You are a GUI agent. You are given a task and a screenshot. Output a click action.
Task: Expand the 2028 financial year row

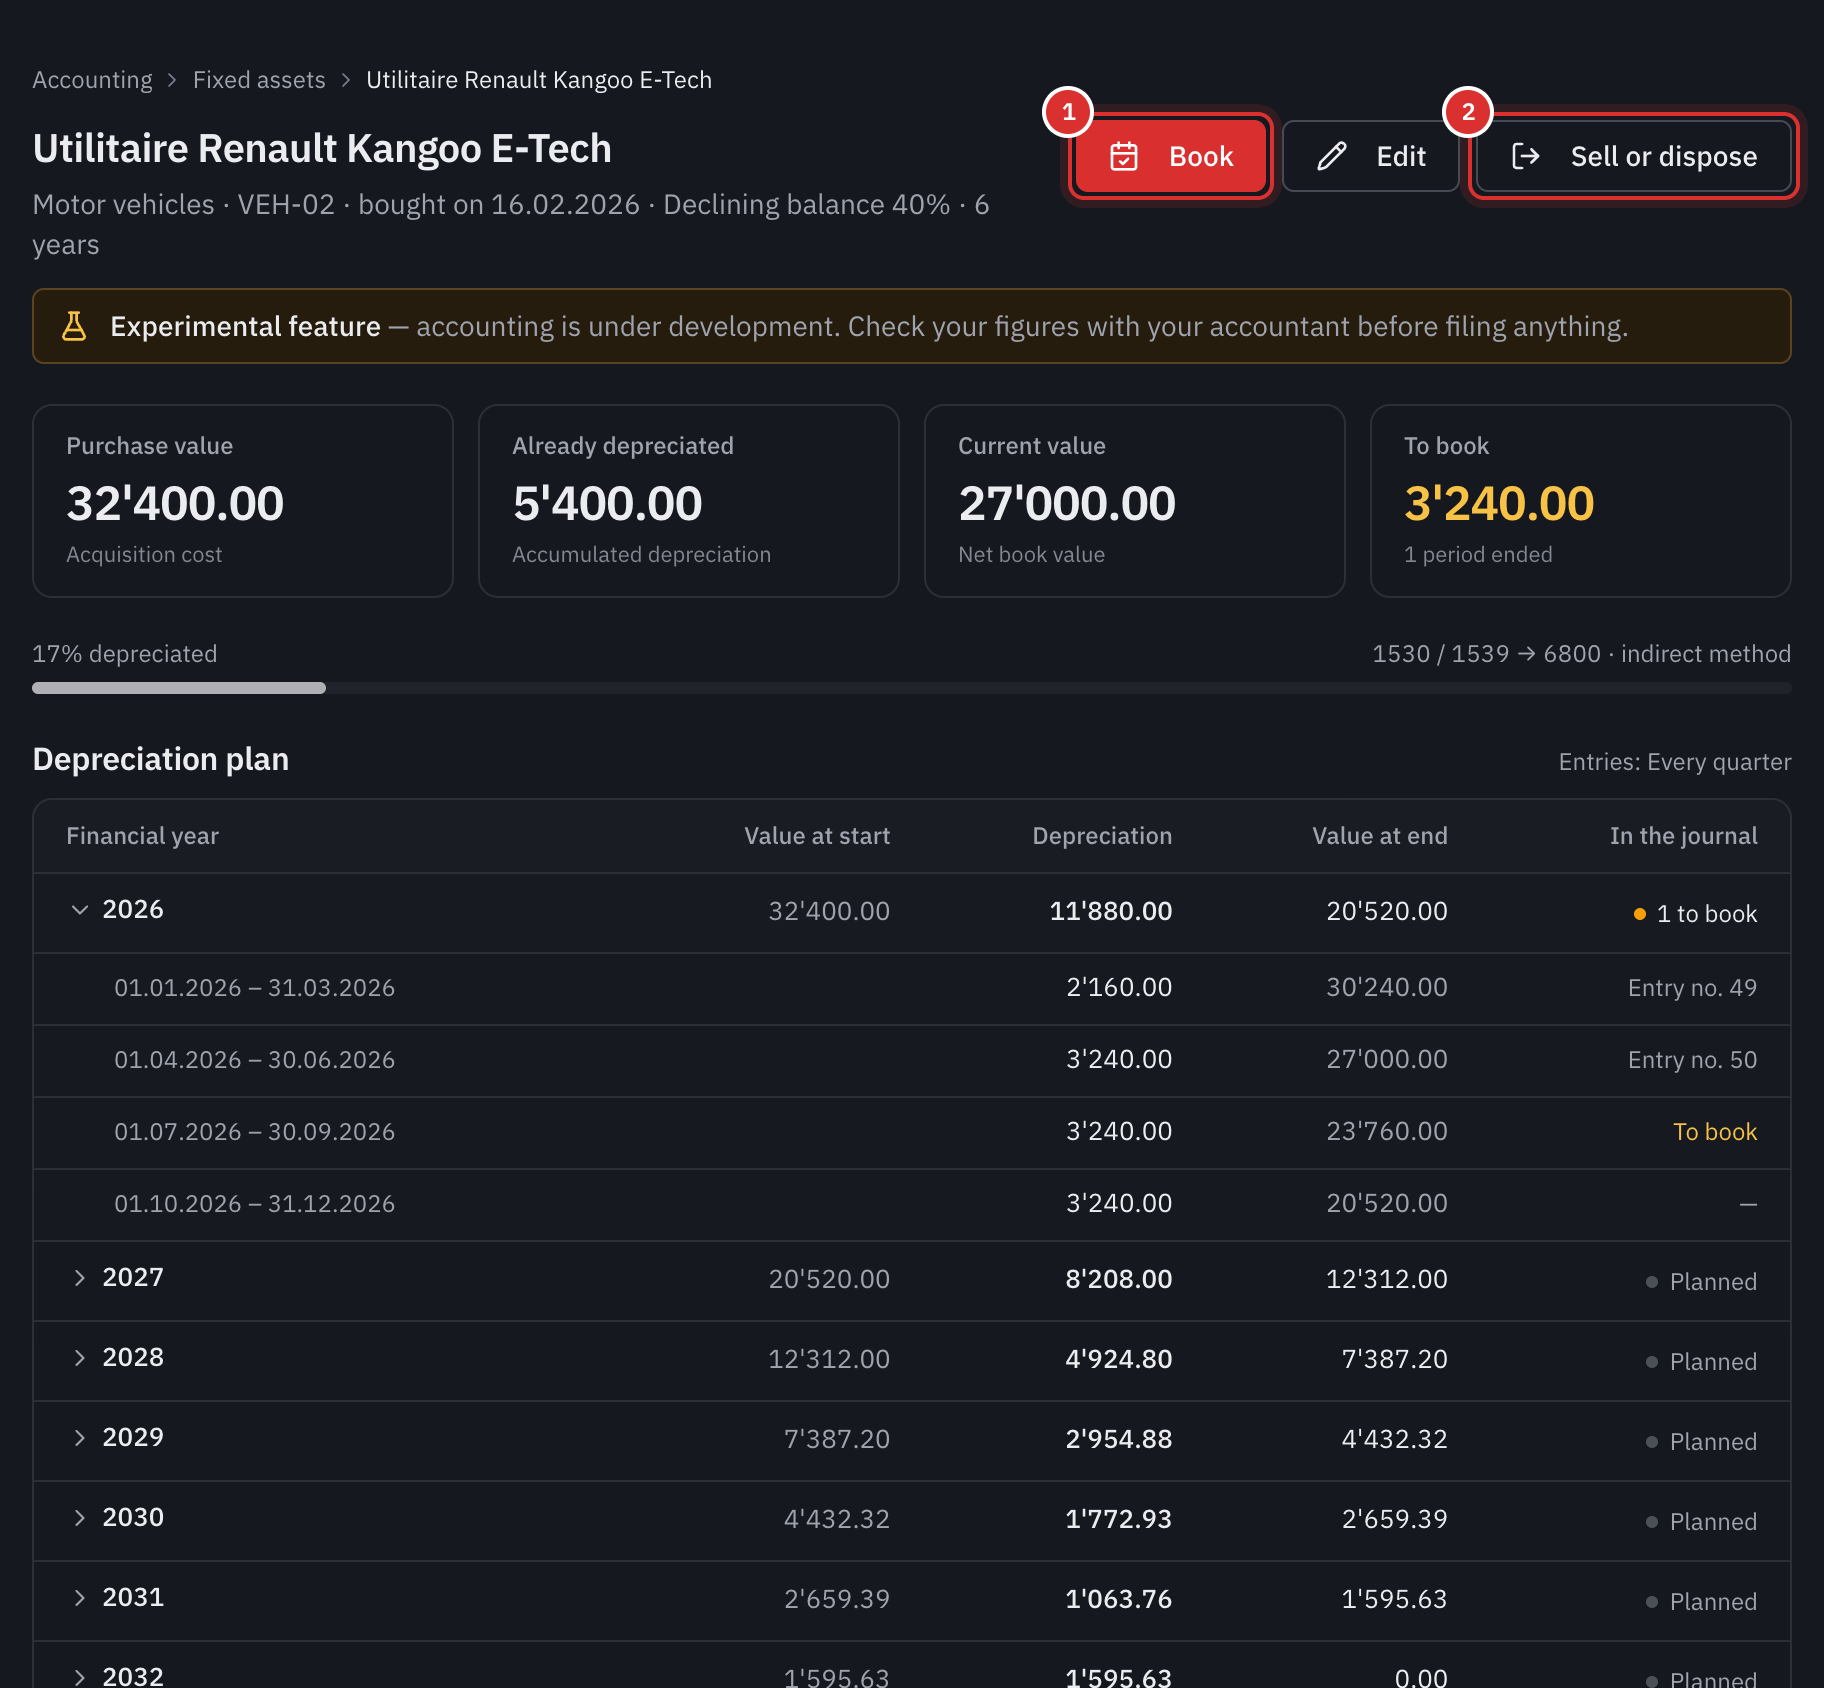tap(80, 1358)
